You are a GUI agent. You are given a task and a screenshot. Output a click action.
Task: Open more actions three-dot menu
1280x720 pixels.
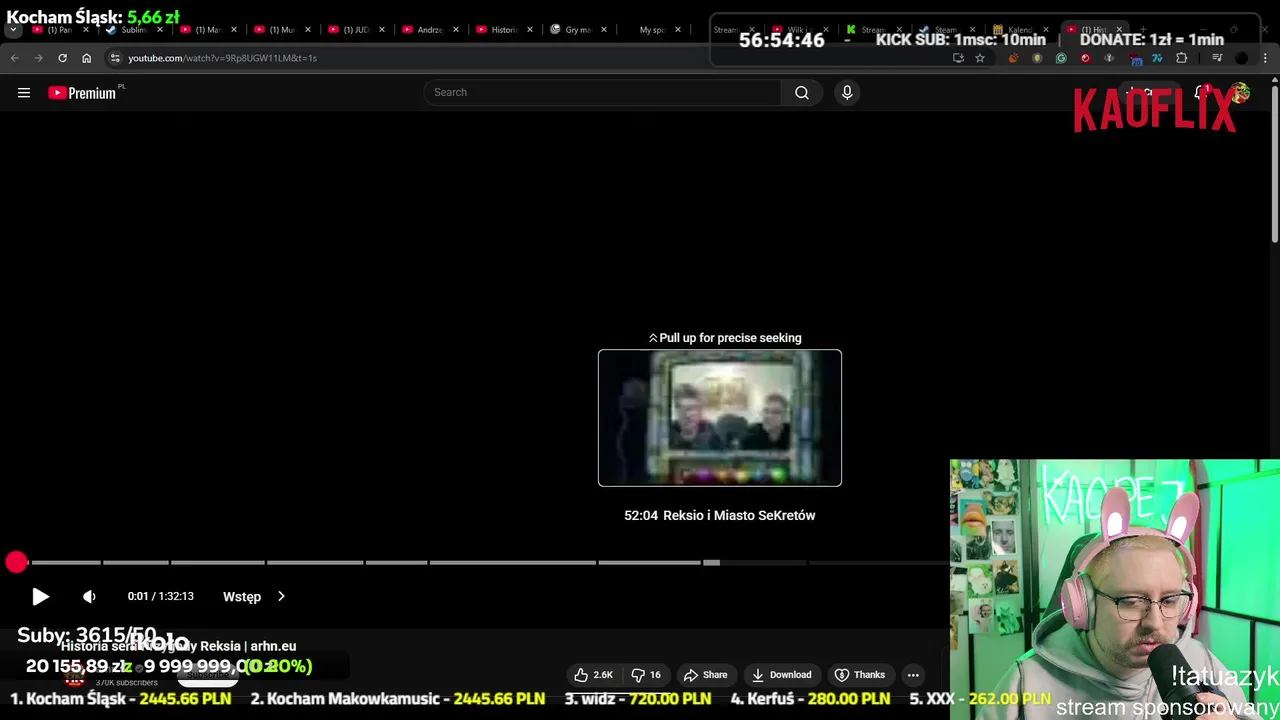click(x=913, y=675)
